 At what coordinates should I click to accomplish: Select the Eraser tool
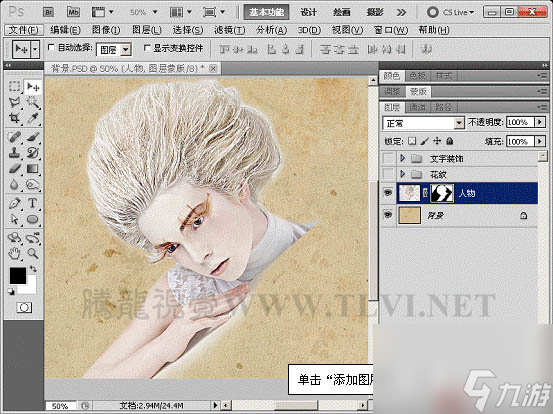point(14,169)
